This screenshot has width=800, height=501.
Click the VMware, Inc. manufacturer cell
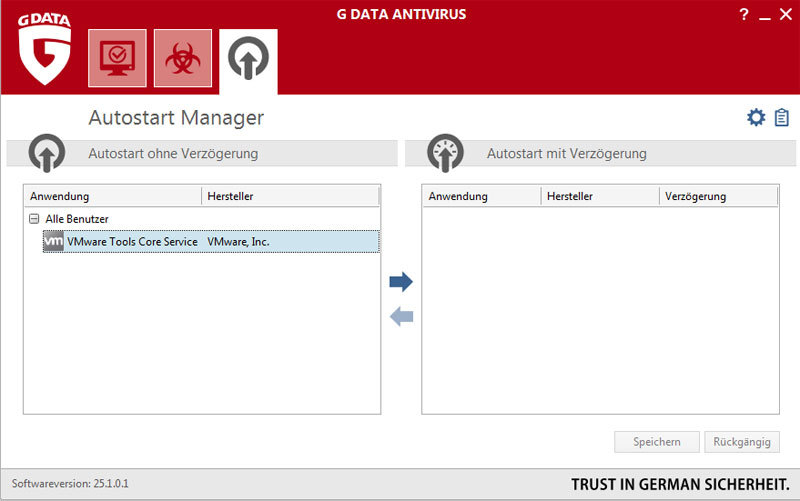tap(238, 242)
